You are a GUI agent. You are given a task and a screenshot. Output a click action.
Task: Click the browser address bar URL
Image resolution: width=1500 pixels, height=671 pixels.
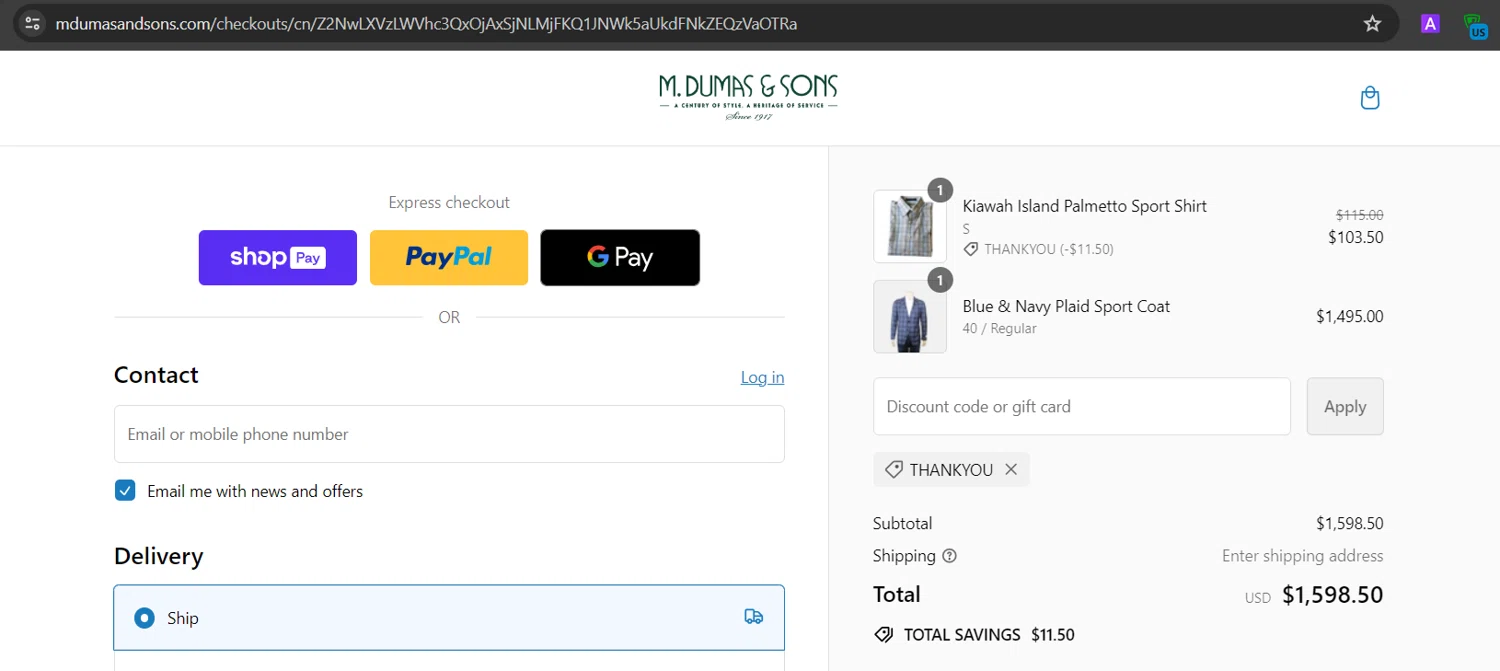426,23
